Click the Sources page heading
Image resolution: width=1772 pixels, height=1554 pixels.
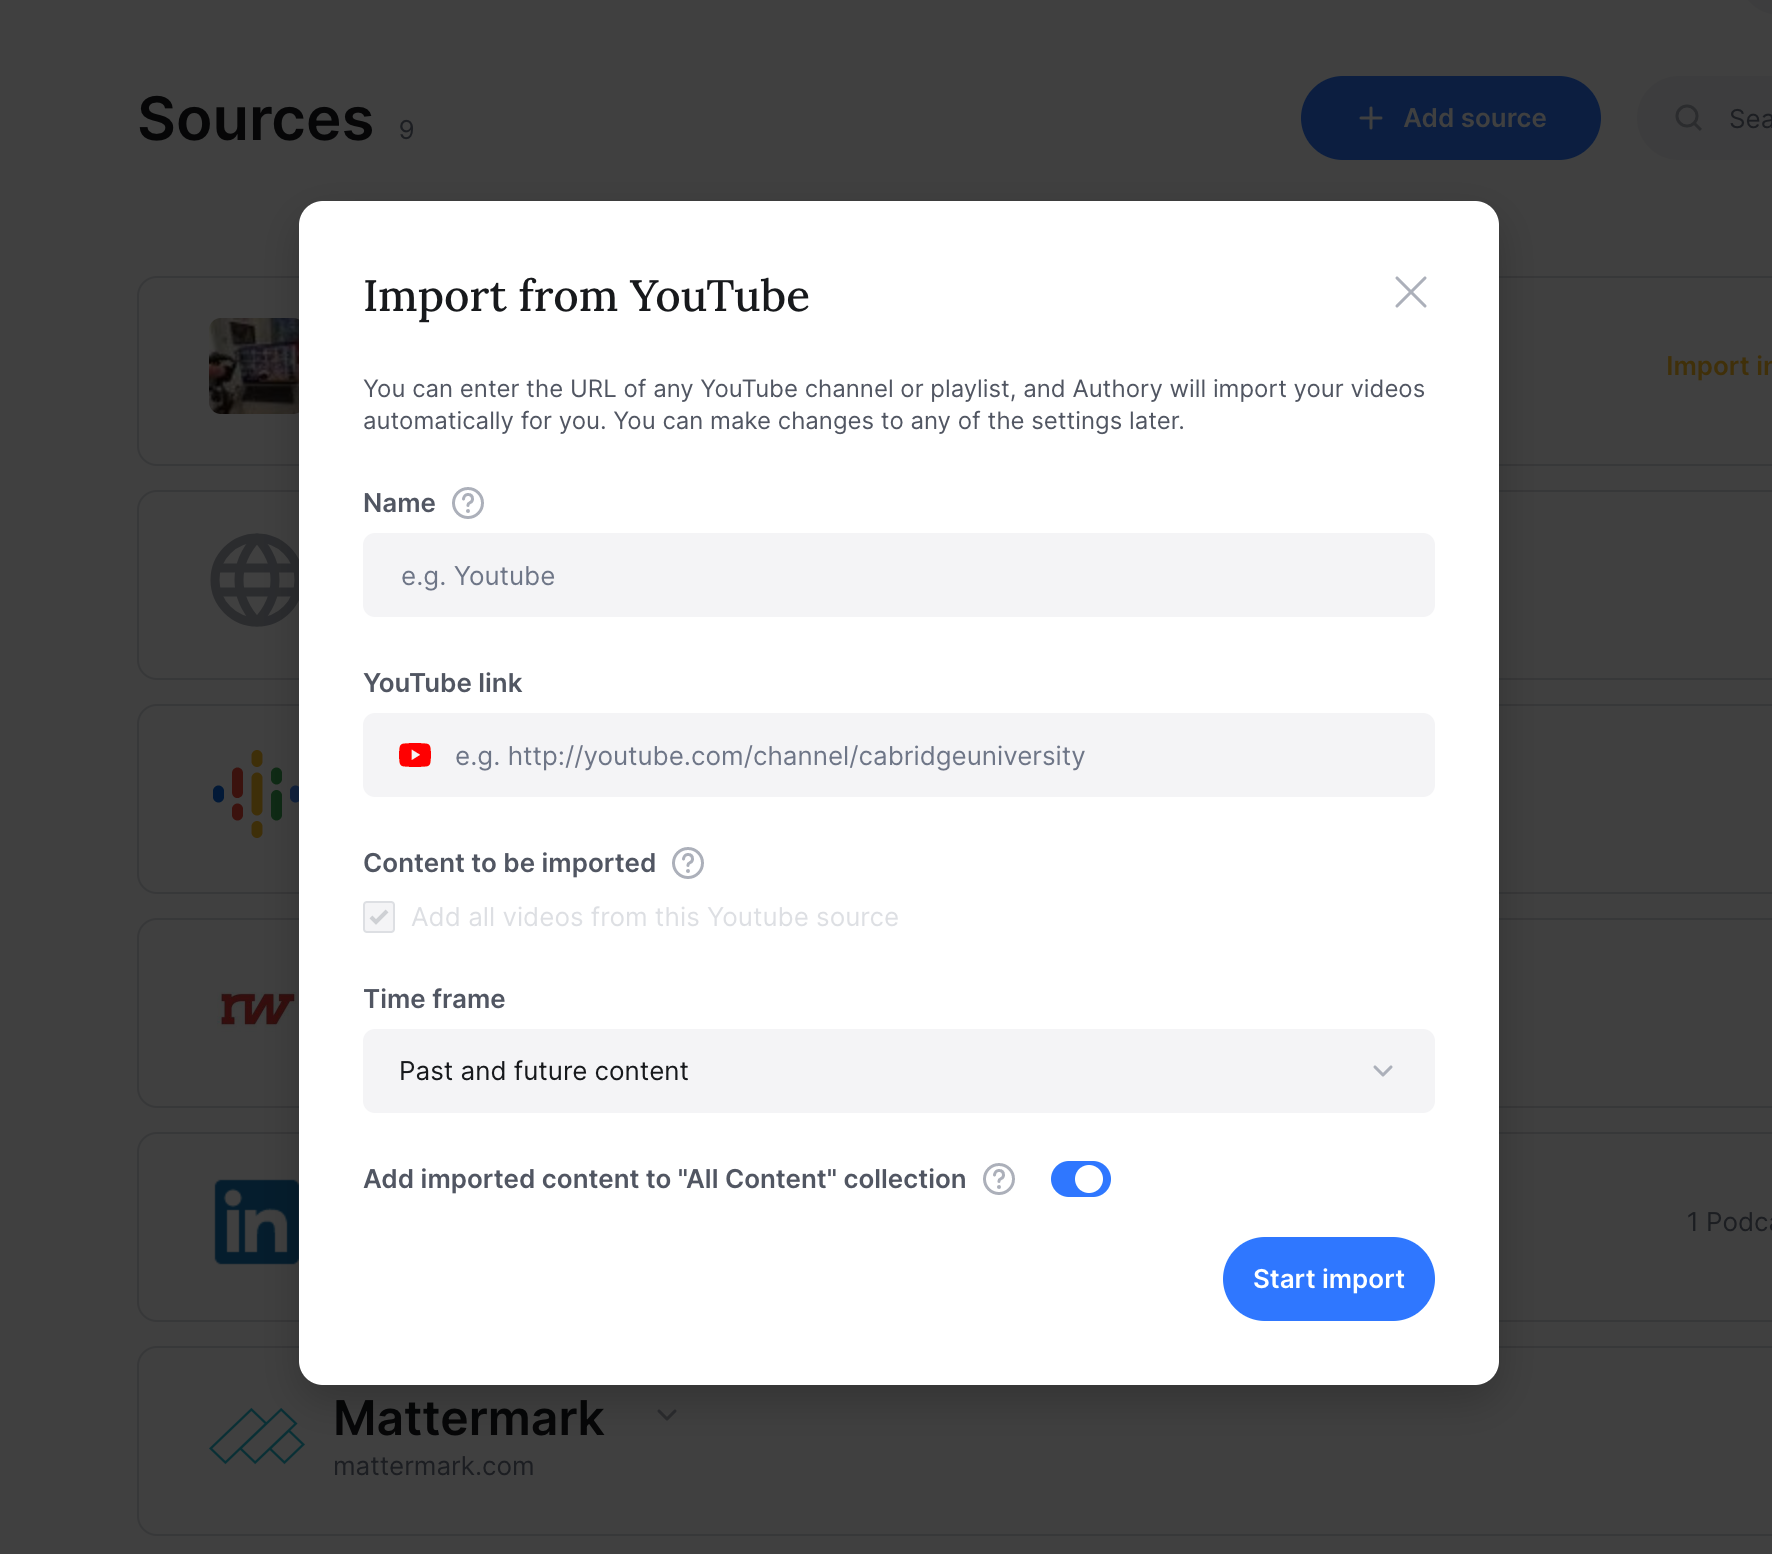[256, 119]
